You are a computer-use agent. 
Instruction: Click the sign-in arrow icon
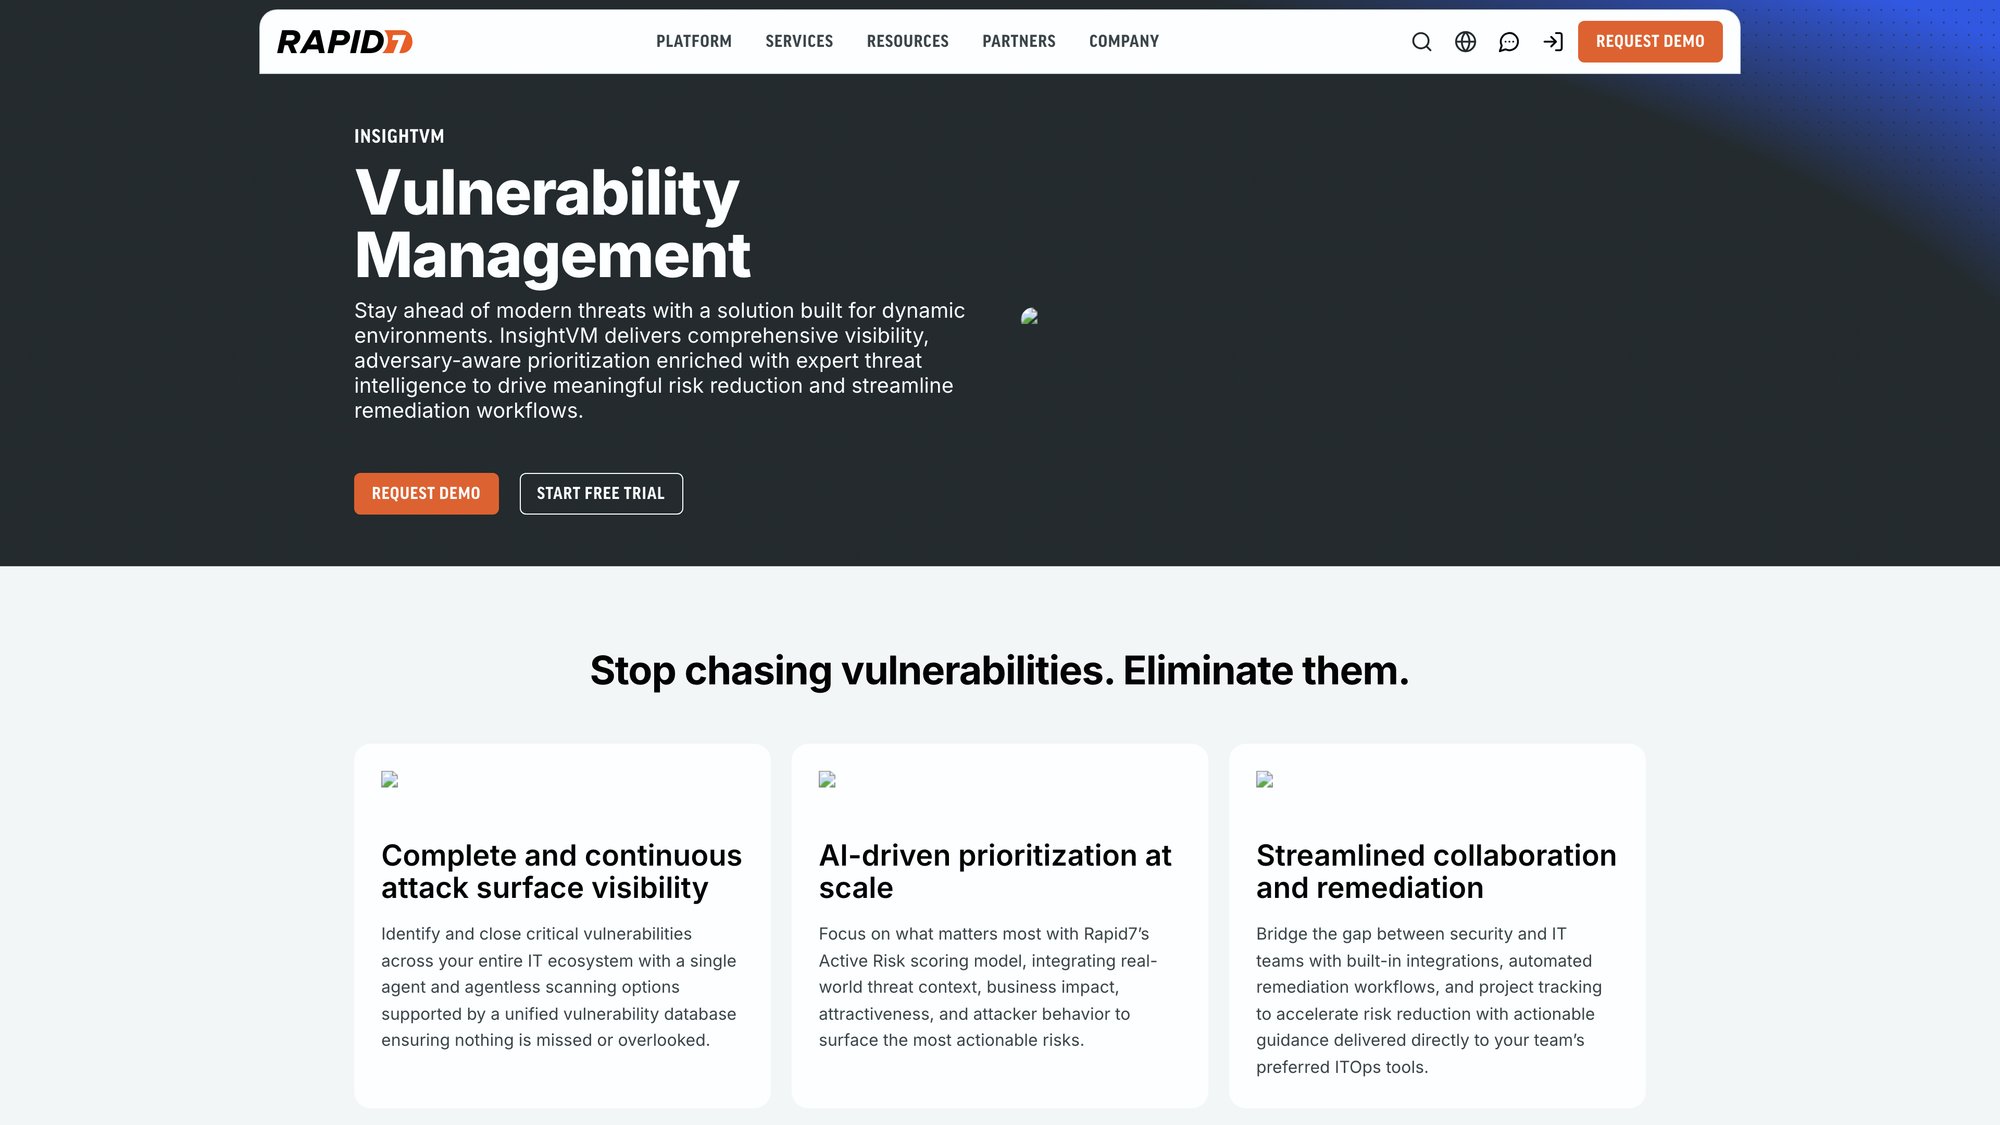(x=1553, y=42)
